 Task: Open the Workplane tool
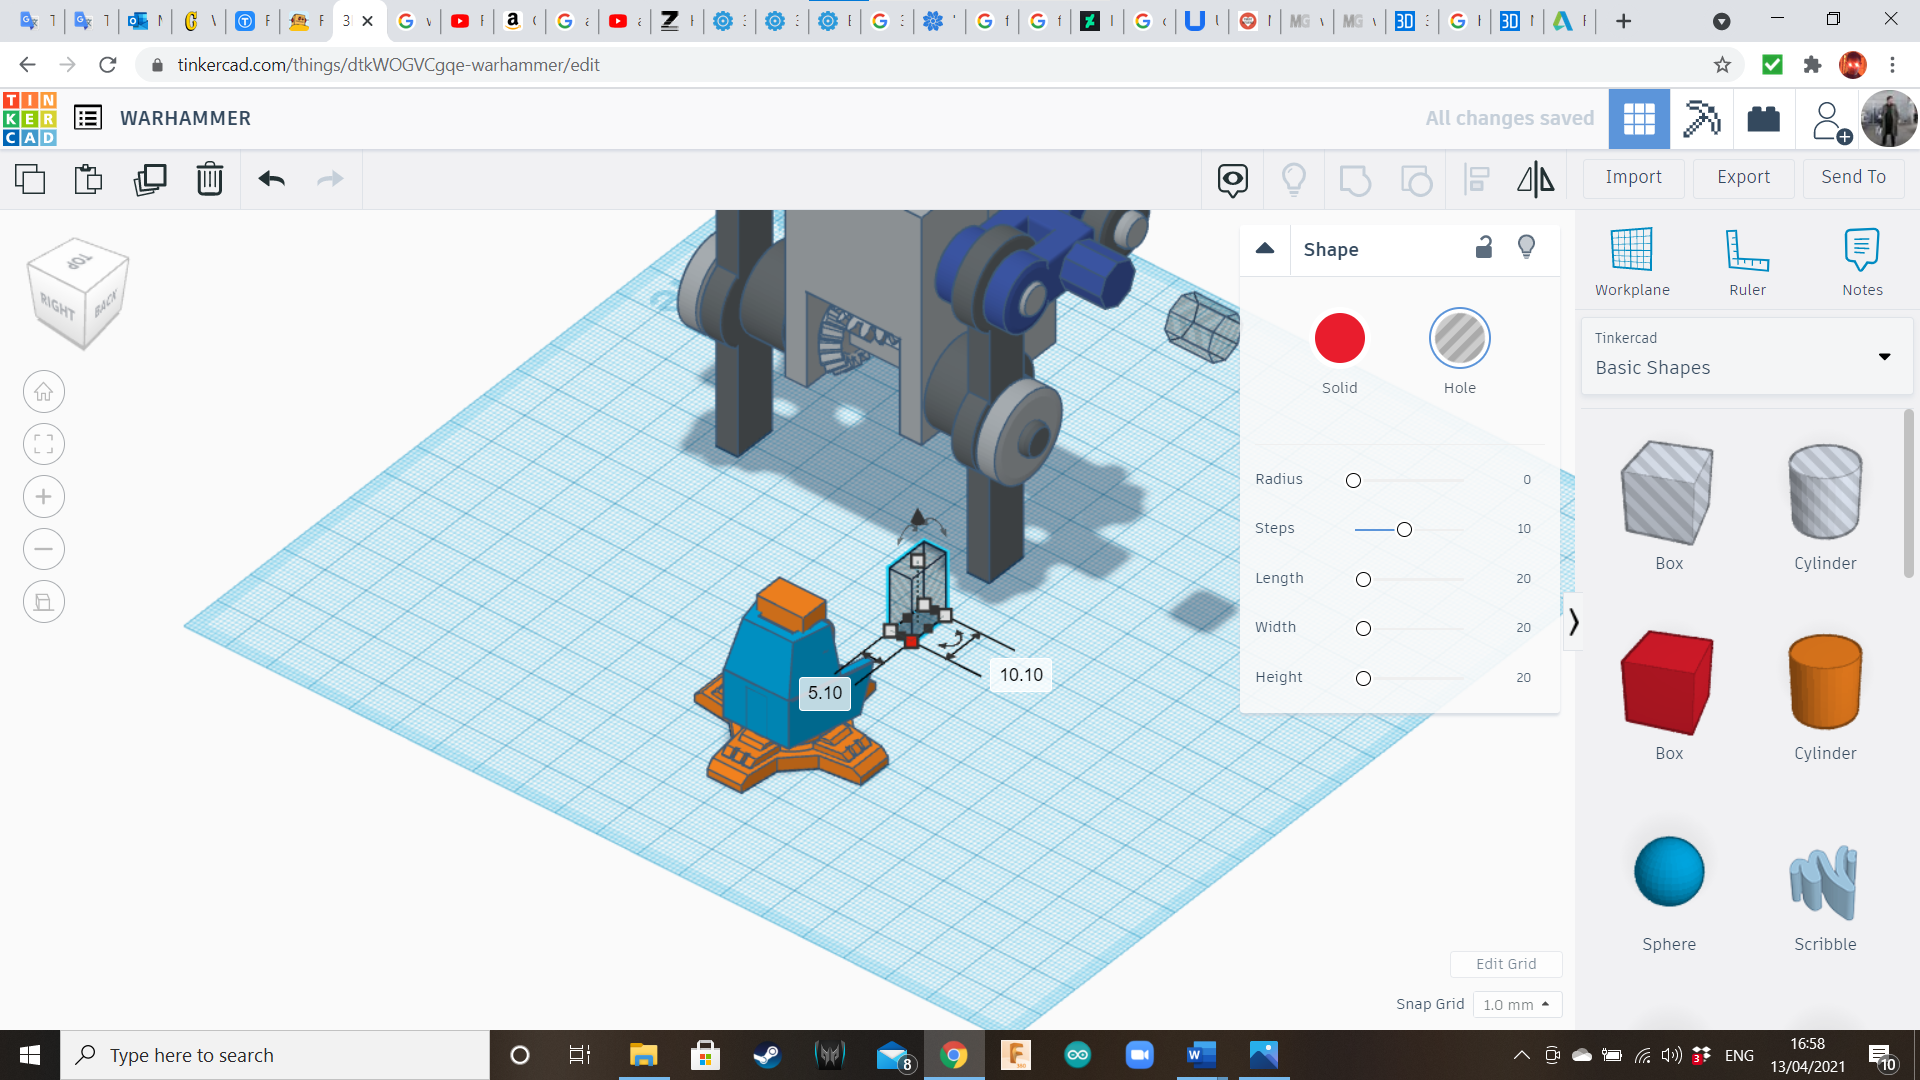1632,262
